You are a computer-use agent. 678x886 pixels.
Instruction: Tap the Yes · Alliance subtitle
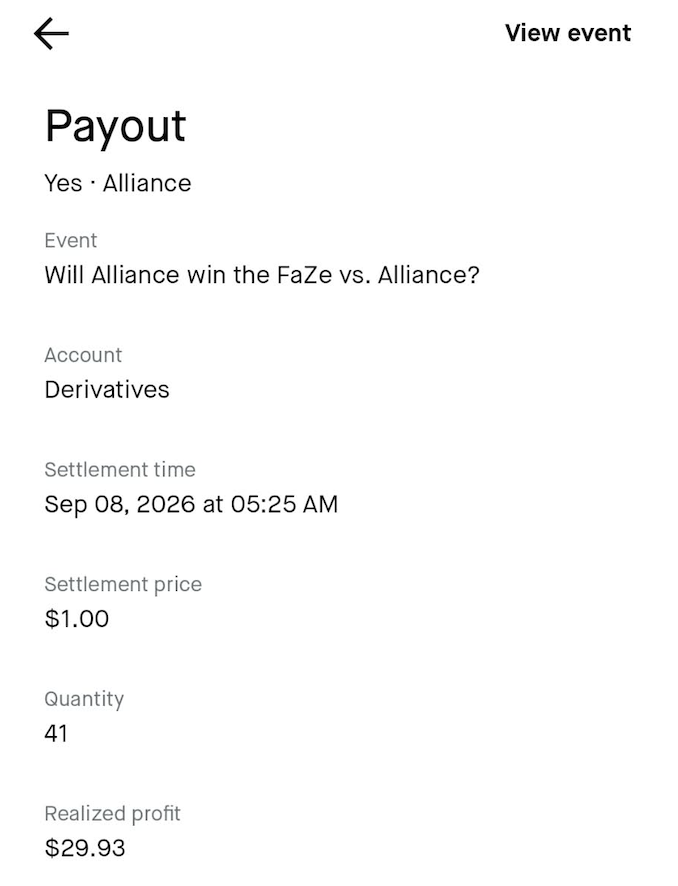118,184
